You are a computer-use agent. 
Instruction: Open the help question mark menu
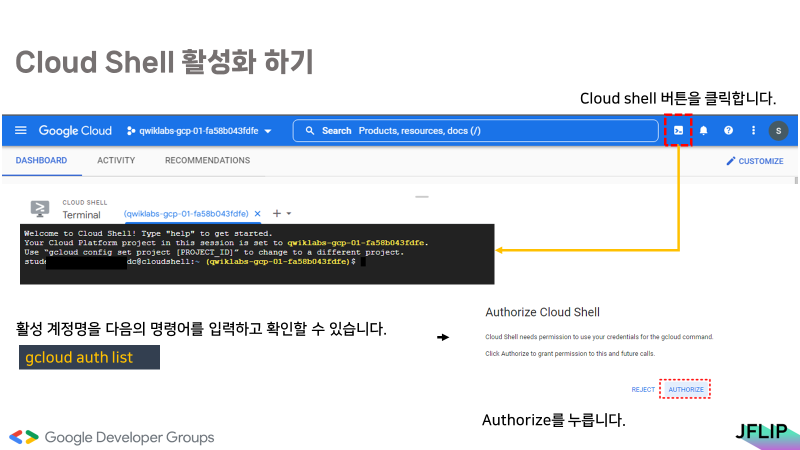729,131
